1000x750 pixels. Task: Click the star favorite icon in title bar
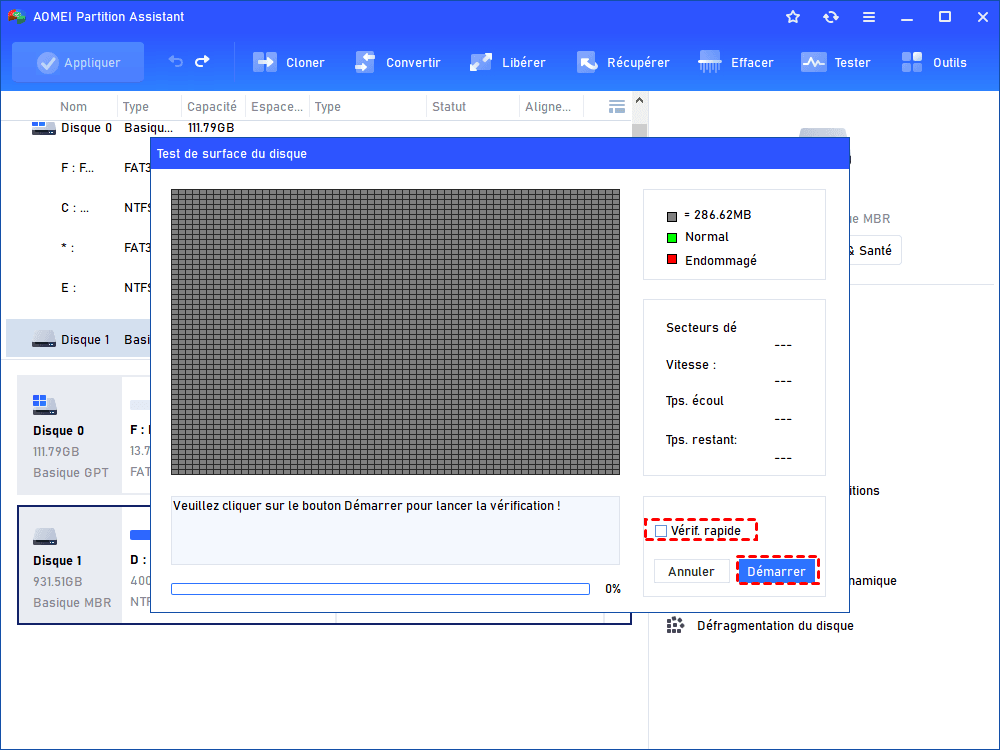click(793, 17)
